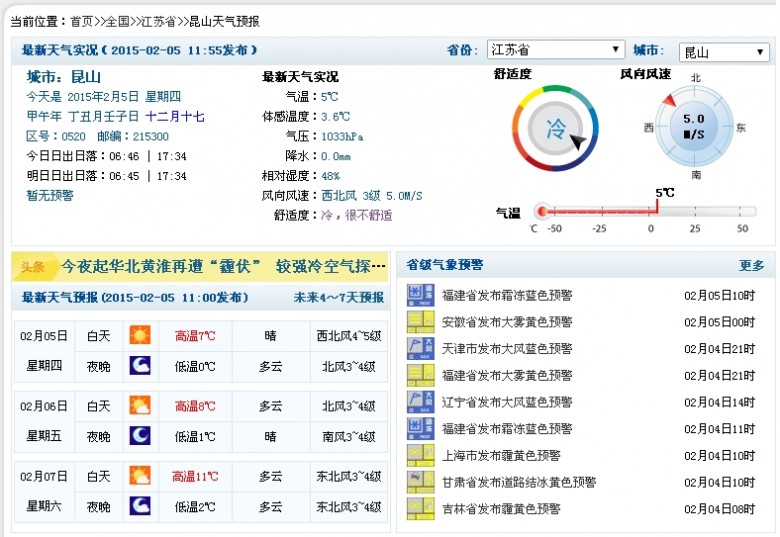
Task: Open 辽宁省发布大风蓝色预警 warning entry
Action: pyautogui.click(x=507, y=402)
